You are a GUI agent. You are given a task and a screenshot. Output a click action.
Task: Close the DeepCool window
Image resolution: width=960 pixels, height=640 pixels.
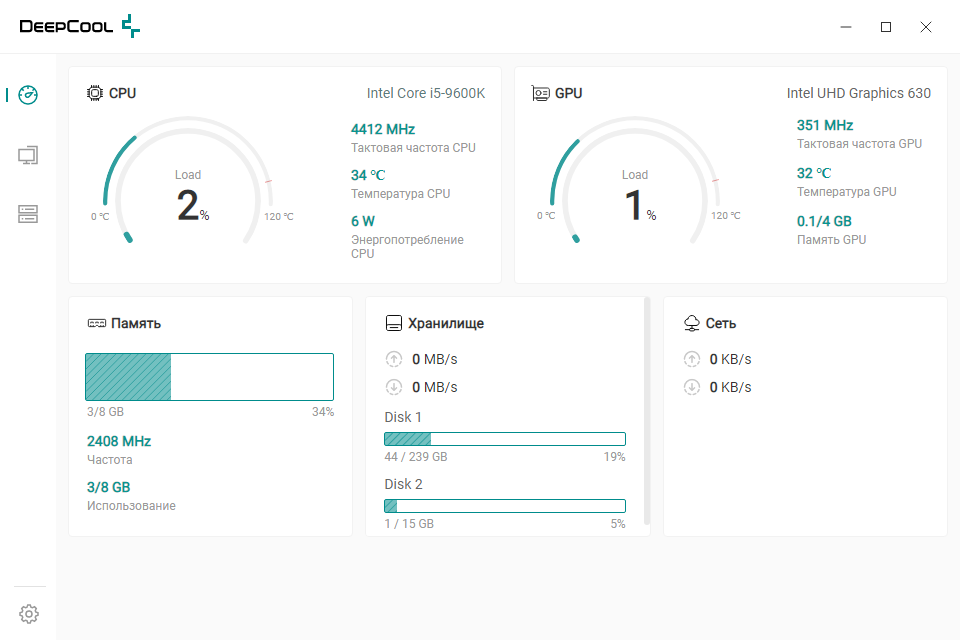coord(926,27)
